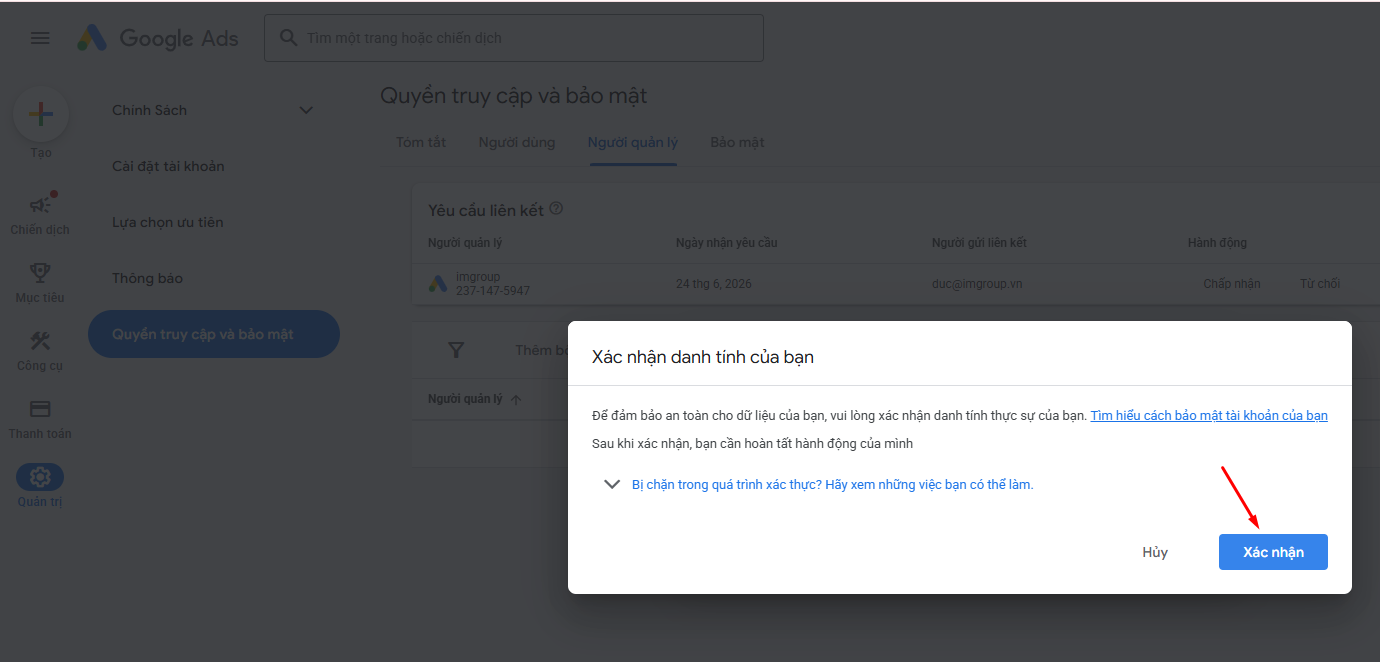1380x662 pixels.
Task: Open Quản trị gear icon
Action: pos(40,477)
